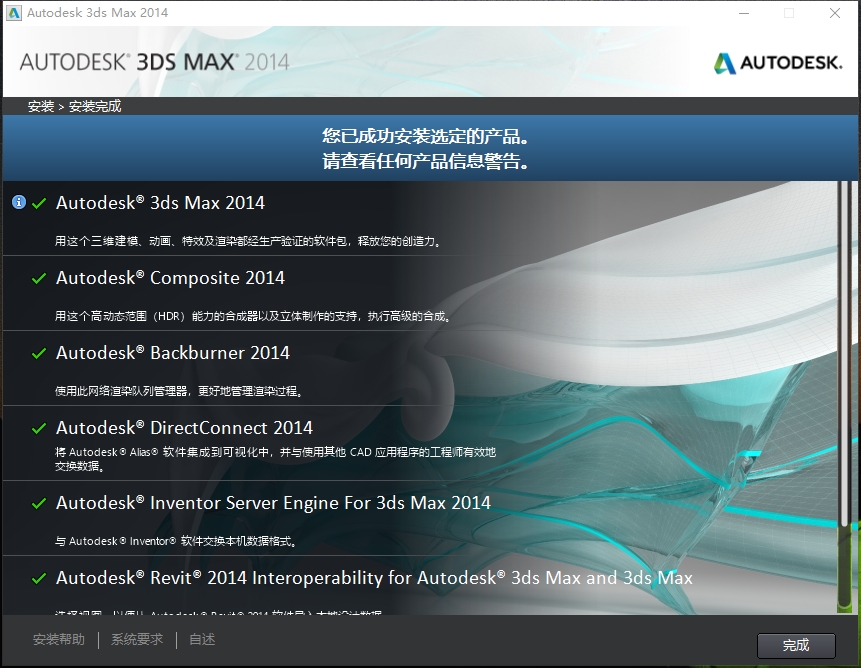
Task: Select the Autodesk Backburner 2014 entry
Action: click(x=172, y=353)
